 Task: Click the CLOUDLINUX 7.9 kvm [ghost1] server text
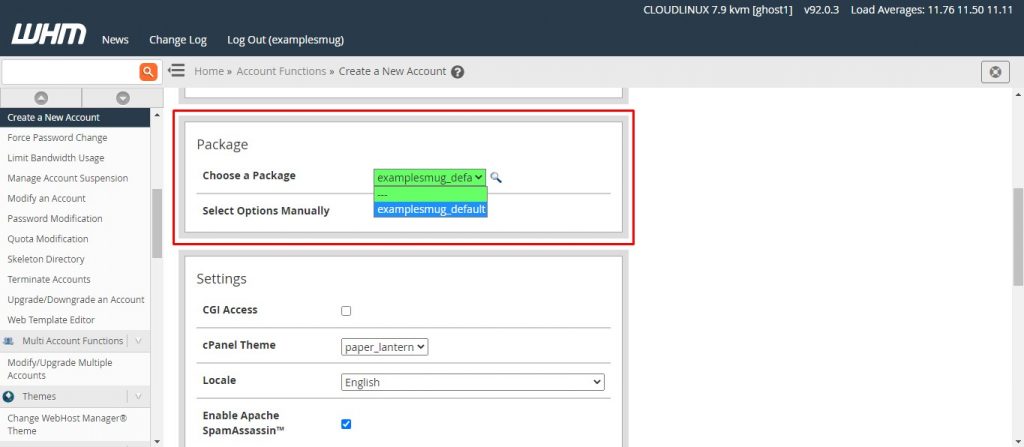pos(718,10)
